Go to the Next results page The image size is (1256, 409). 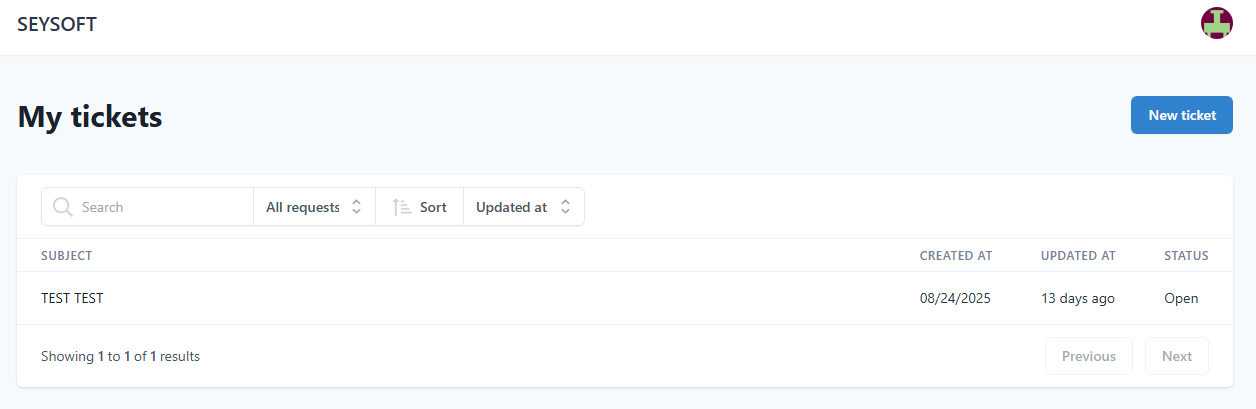[x=1176, y=356]
